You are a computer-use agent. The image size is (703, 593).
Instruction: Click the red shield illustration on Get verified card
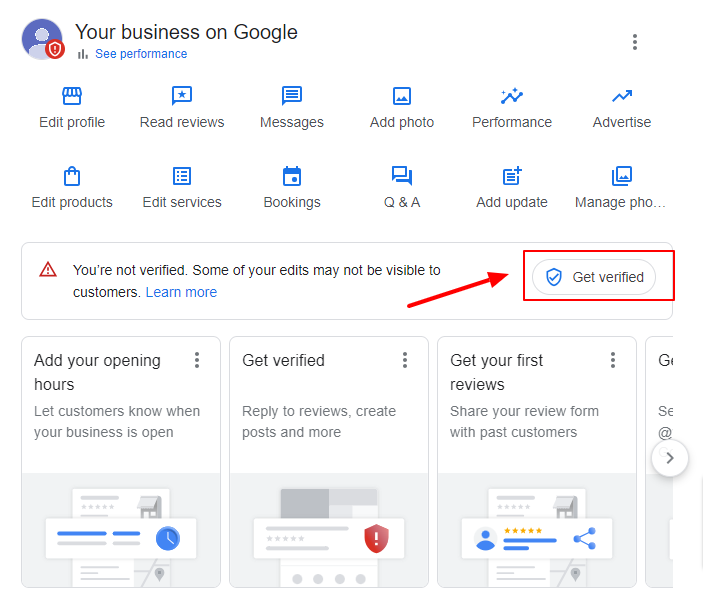click(376, 538)
